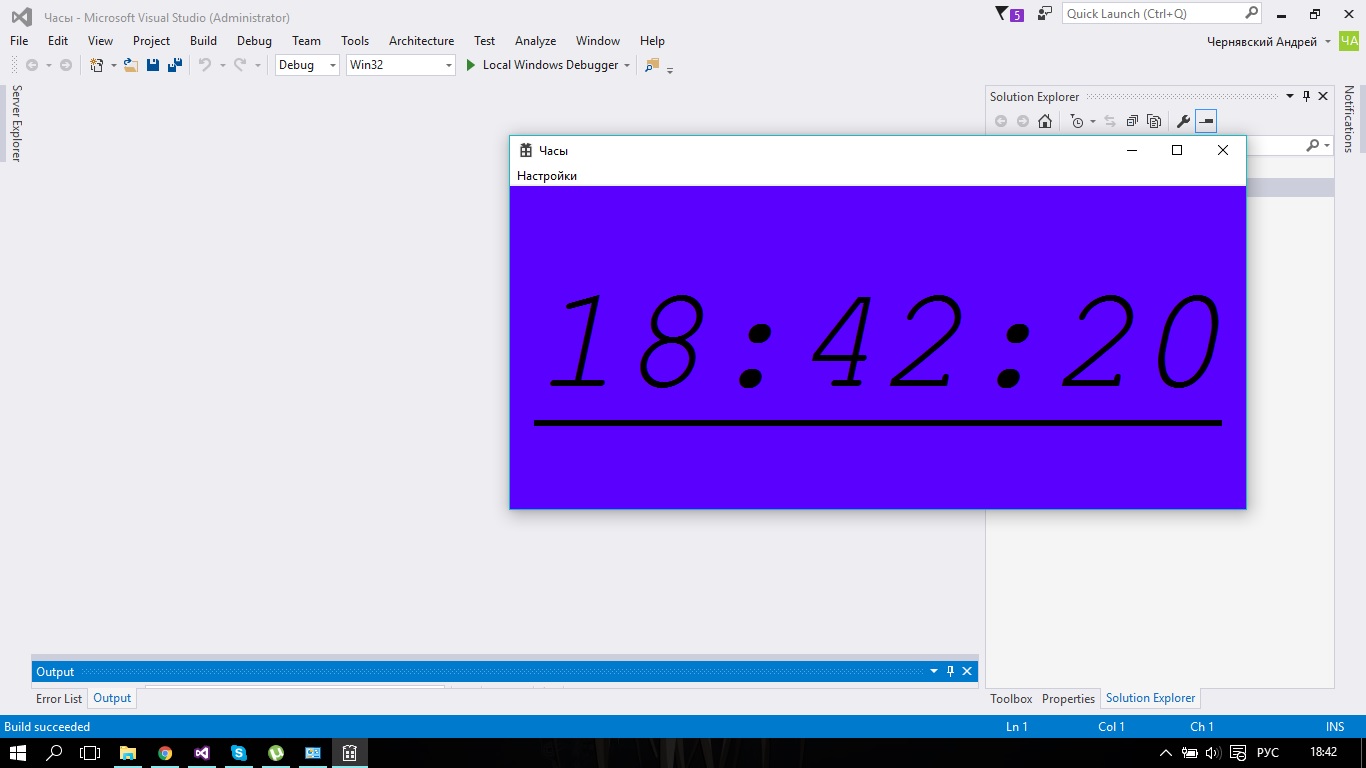Viewport: 1366px width, 768px height.
Task: Close the Solution Explorer panel
Action: 1323,96
